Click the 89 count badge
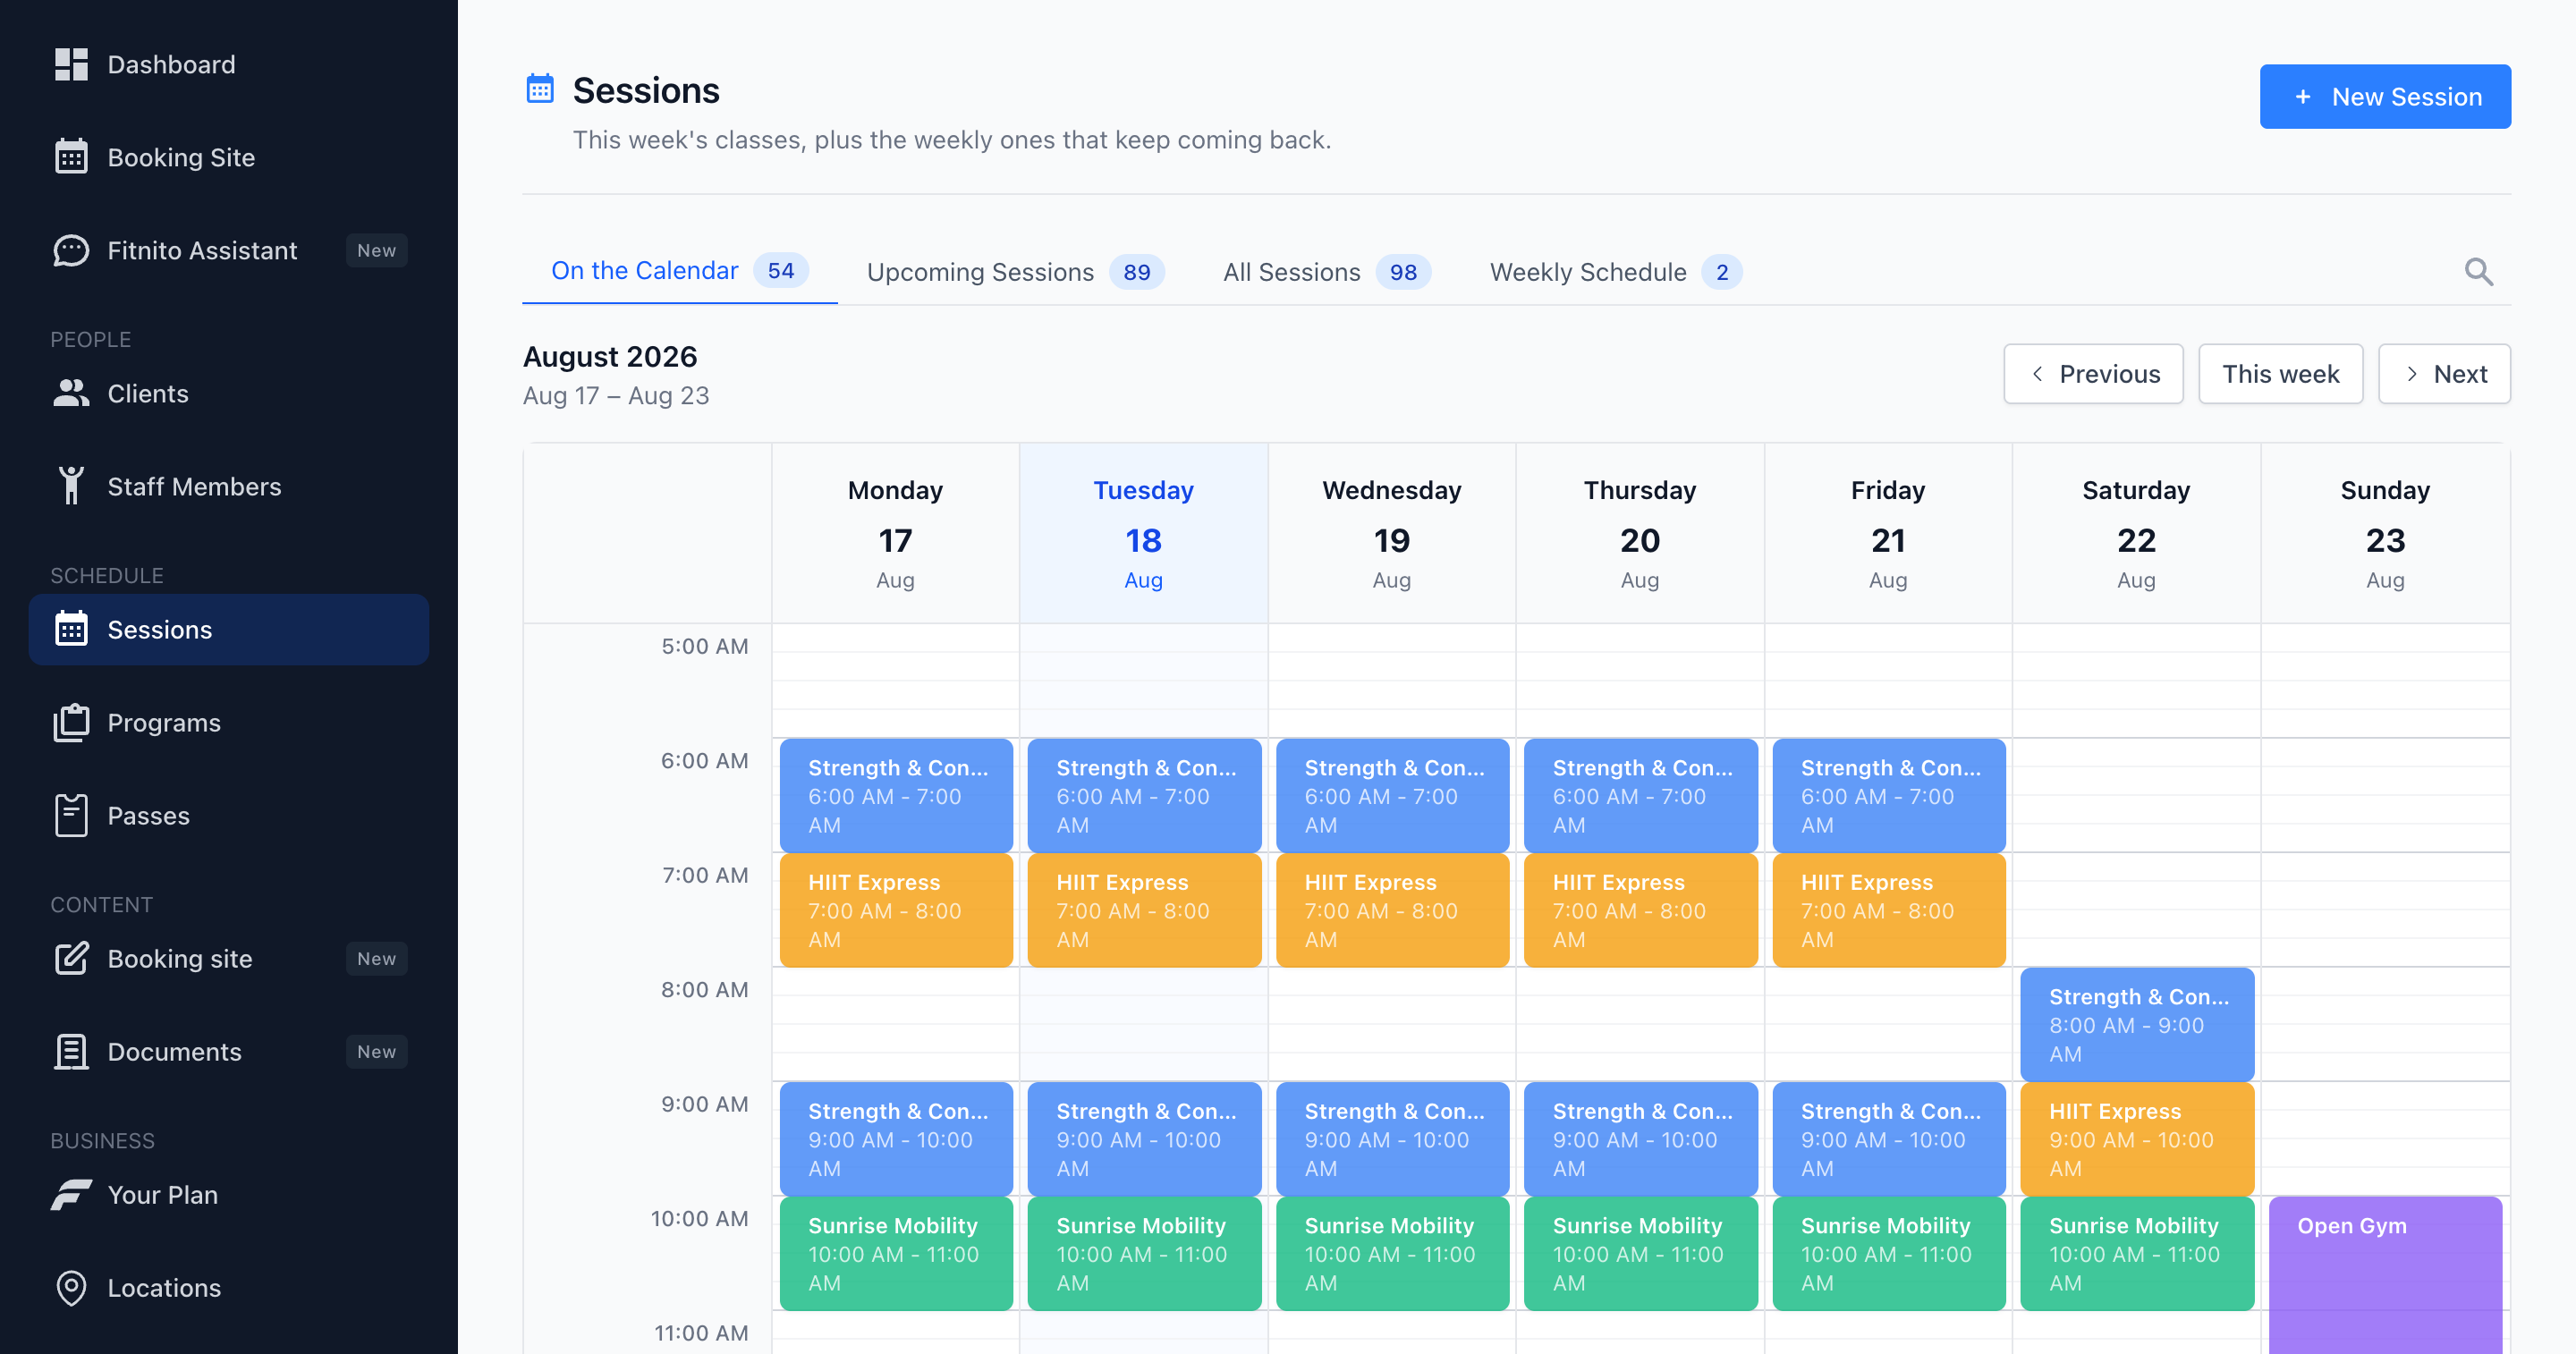 (1136, 272)
